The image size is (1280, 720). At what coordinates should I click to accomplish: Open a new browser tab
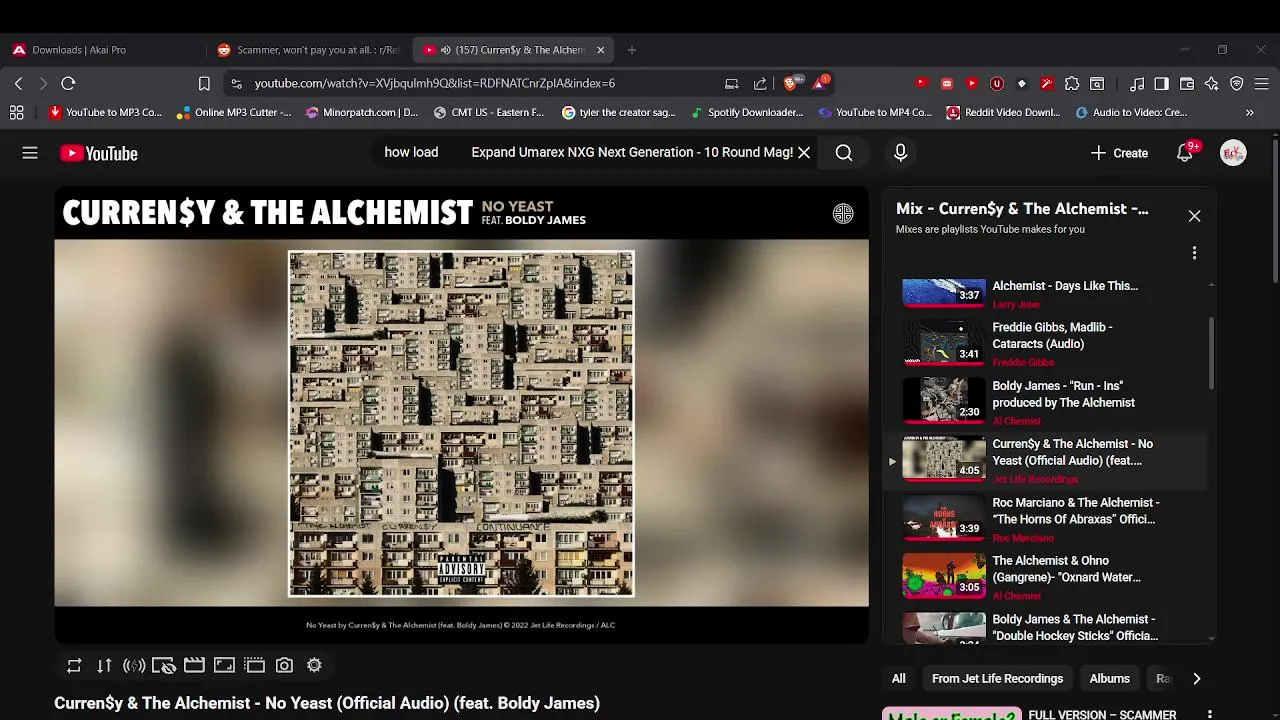(x=631, y=50)
